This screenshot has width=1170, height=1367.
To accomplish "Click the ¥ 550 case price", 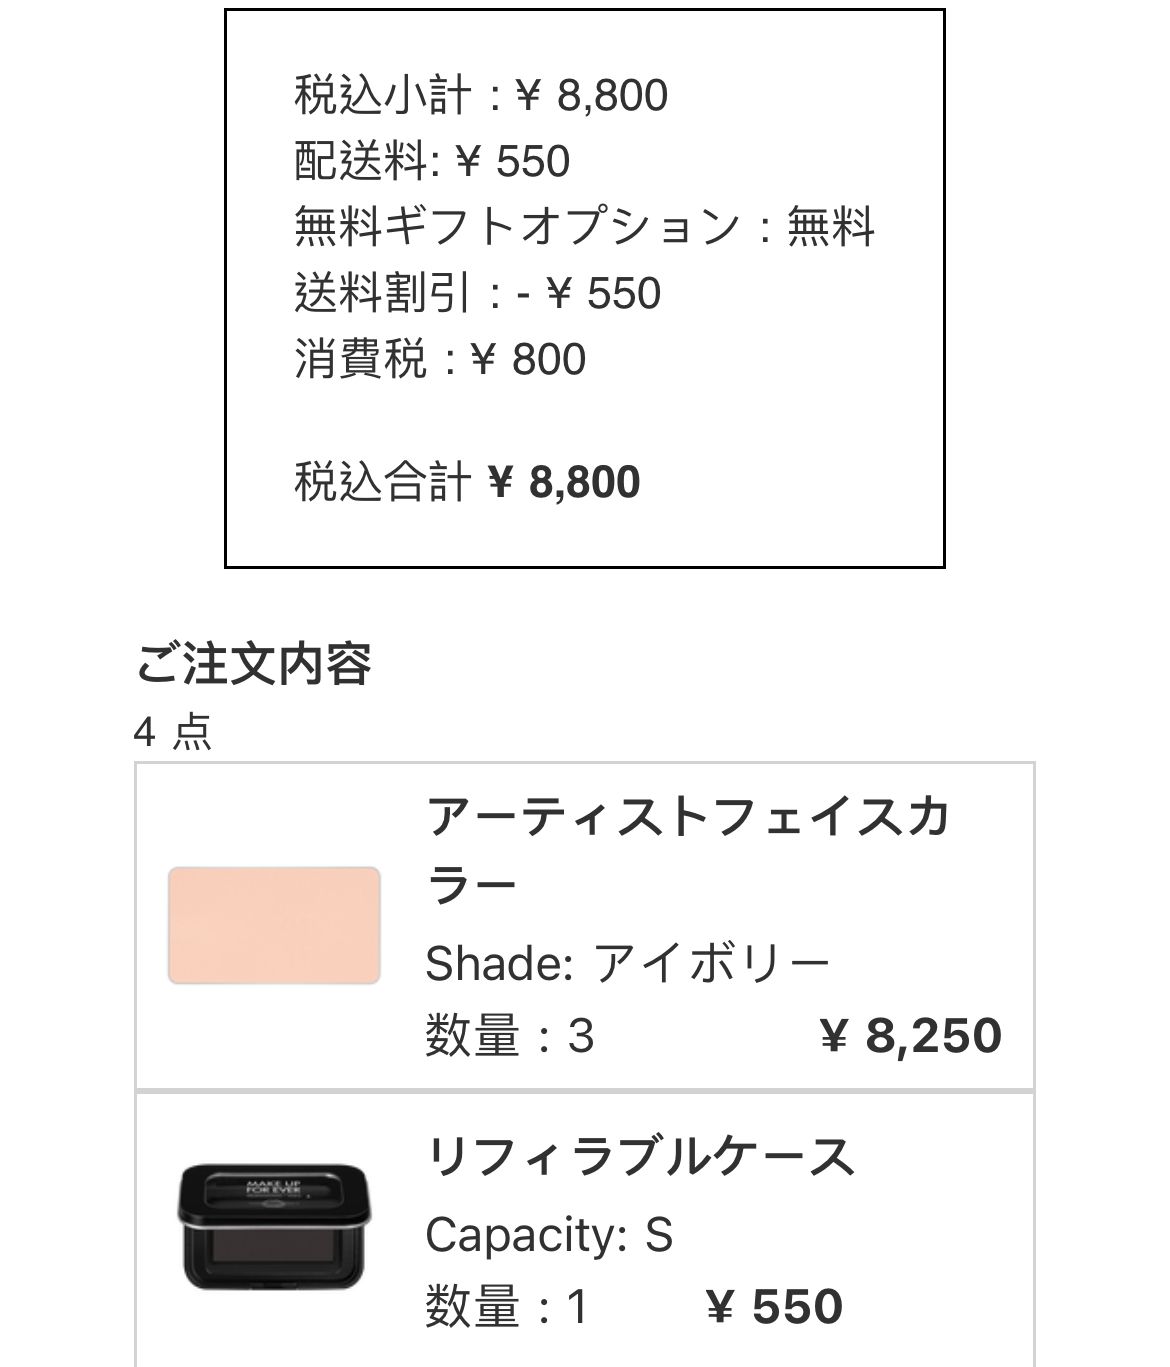I will 775,1307.
